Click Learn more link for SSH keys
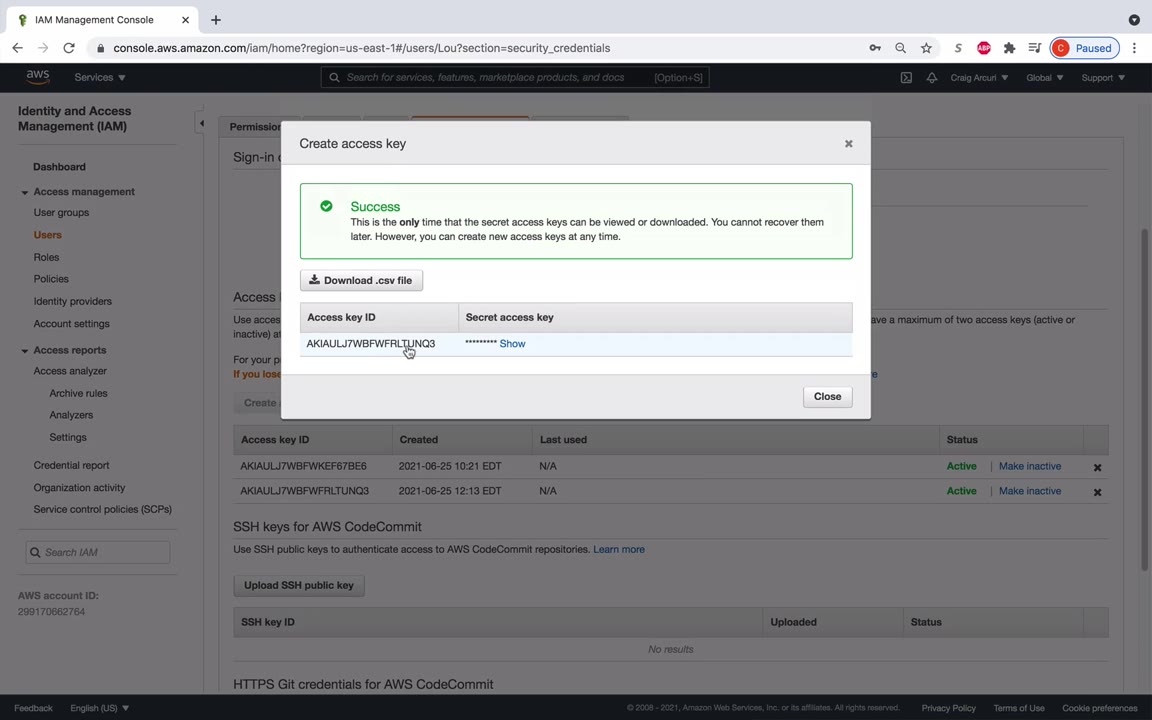The width and height of the screenshot is (1152, 720). click(619, 550)
